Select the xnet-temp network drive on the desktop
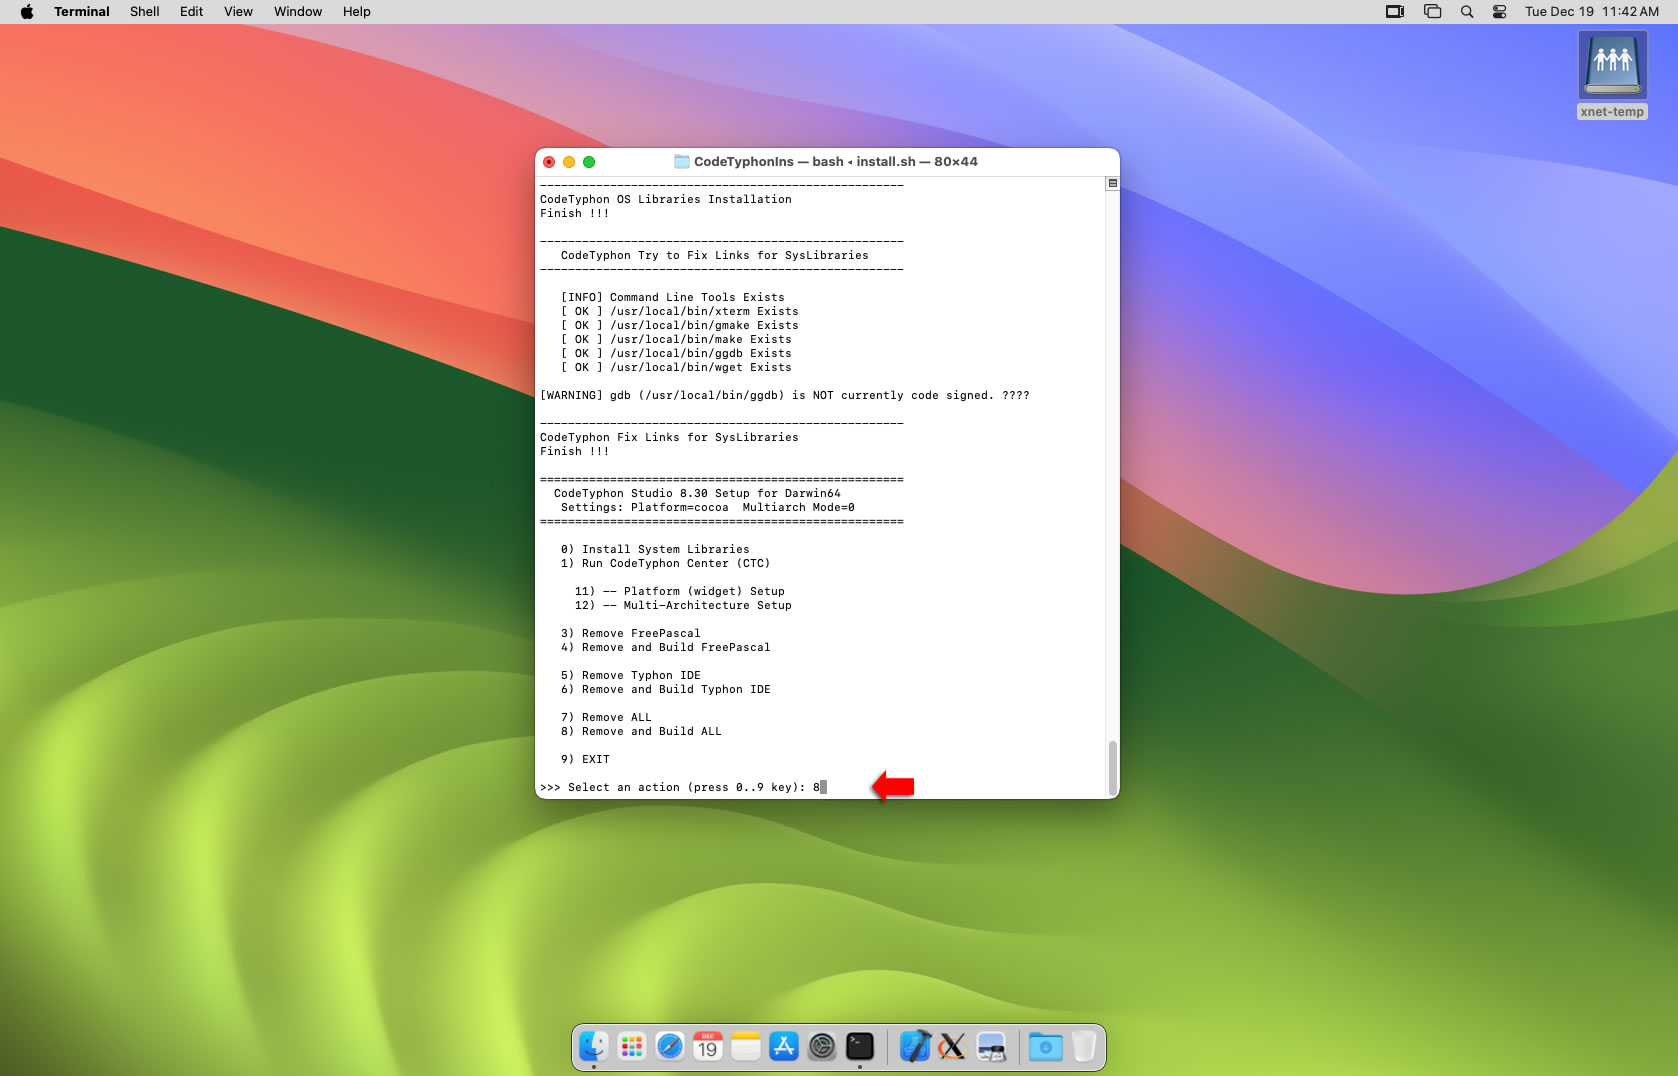The width and height of the screenshot is (1678, 1076). click(x=1612, y=75)
